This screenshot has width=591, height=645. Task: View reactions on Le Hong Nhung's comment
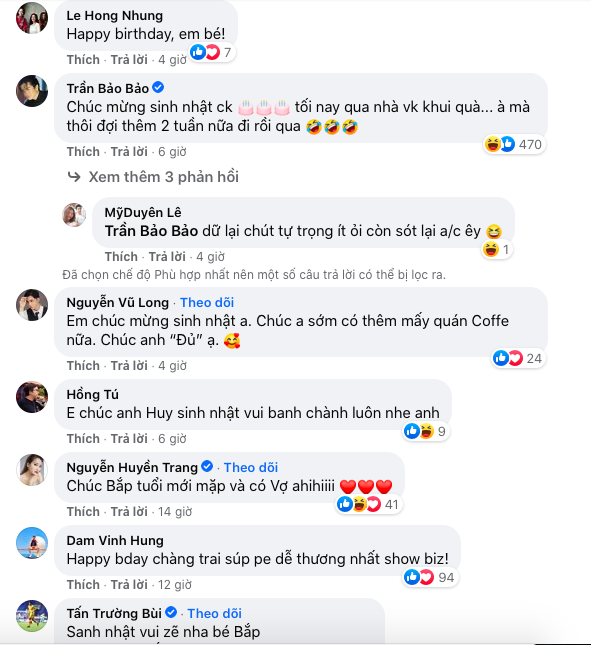[x=212, y=52]
